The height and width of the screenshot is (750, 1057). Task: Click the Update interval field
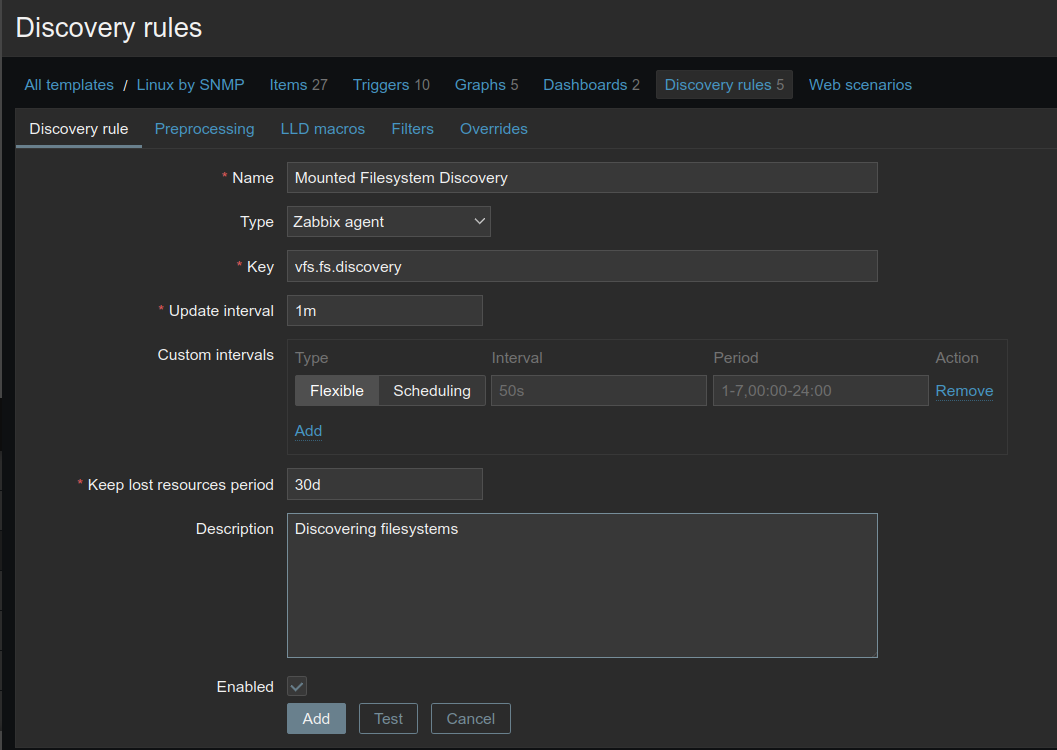tap(385, 311)
